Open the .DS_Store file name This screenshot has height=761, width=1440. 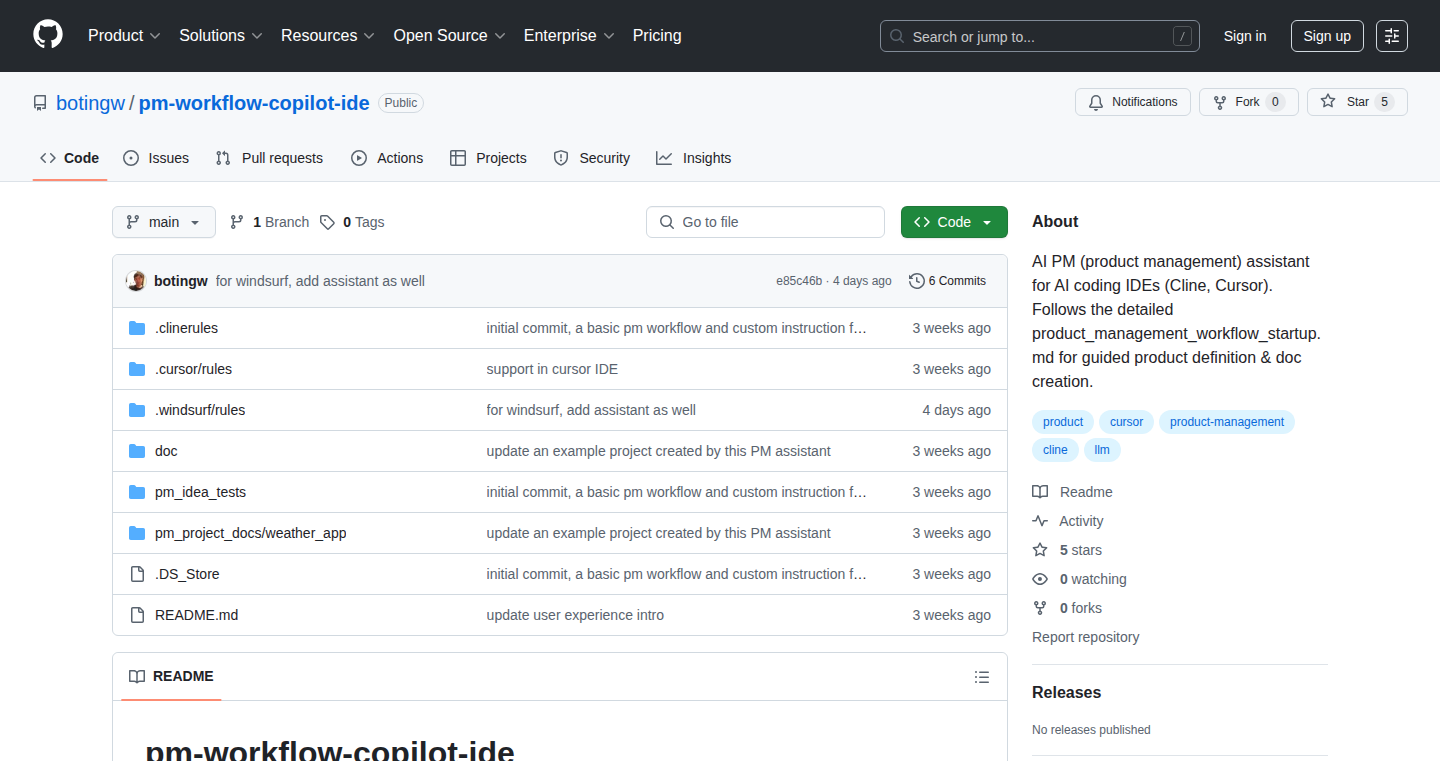click(x=187, y=574)
